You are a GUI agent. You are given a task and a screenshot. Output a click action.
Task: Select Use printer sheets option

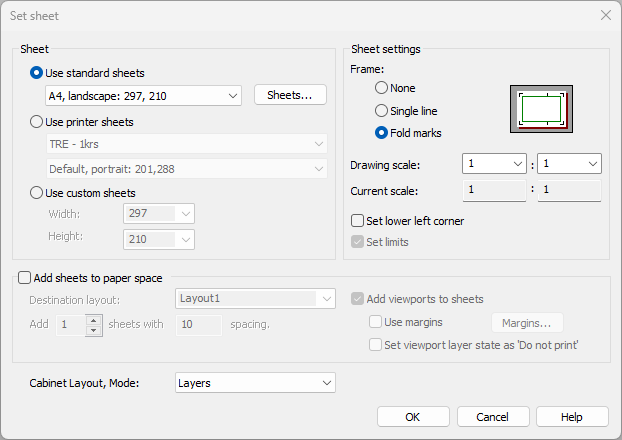pyautogui.click(x=38, y=122)
